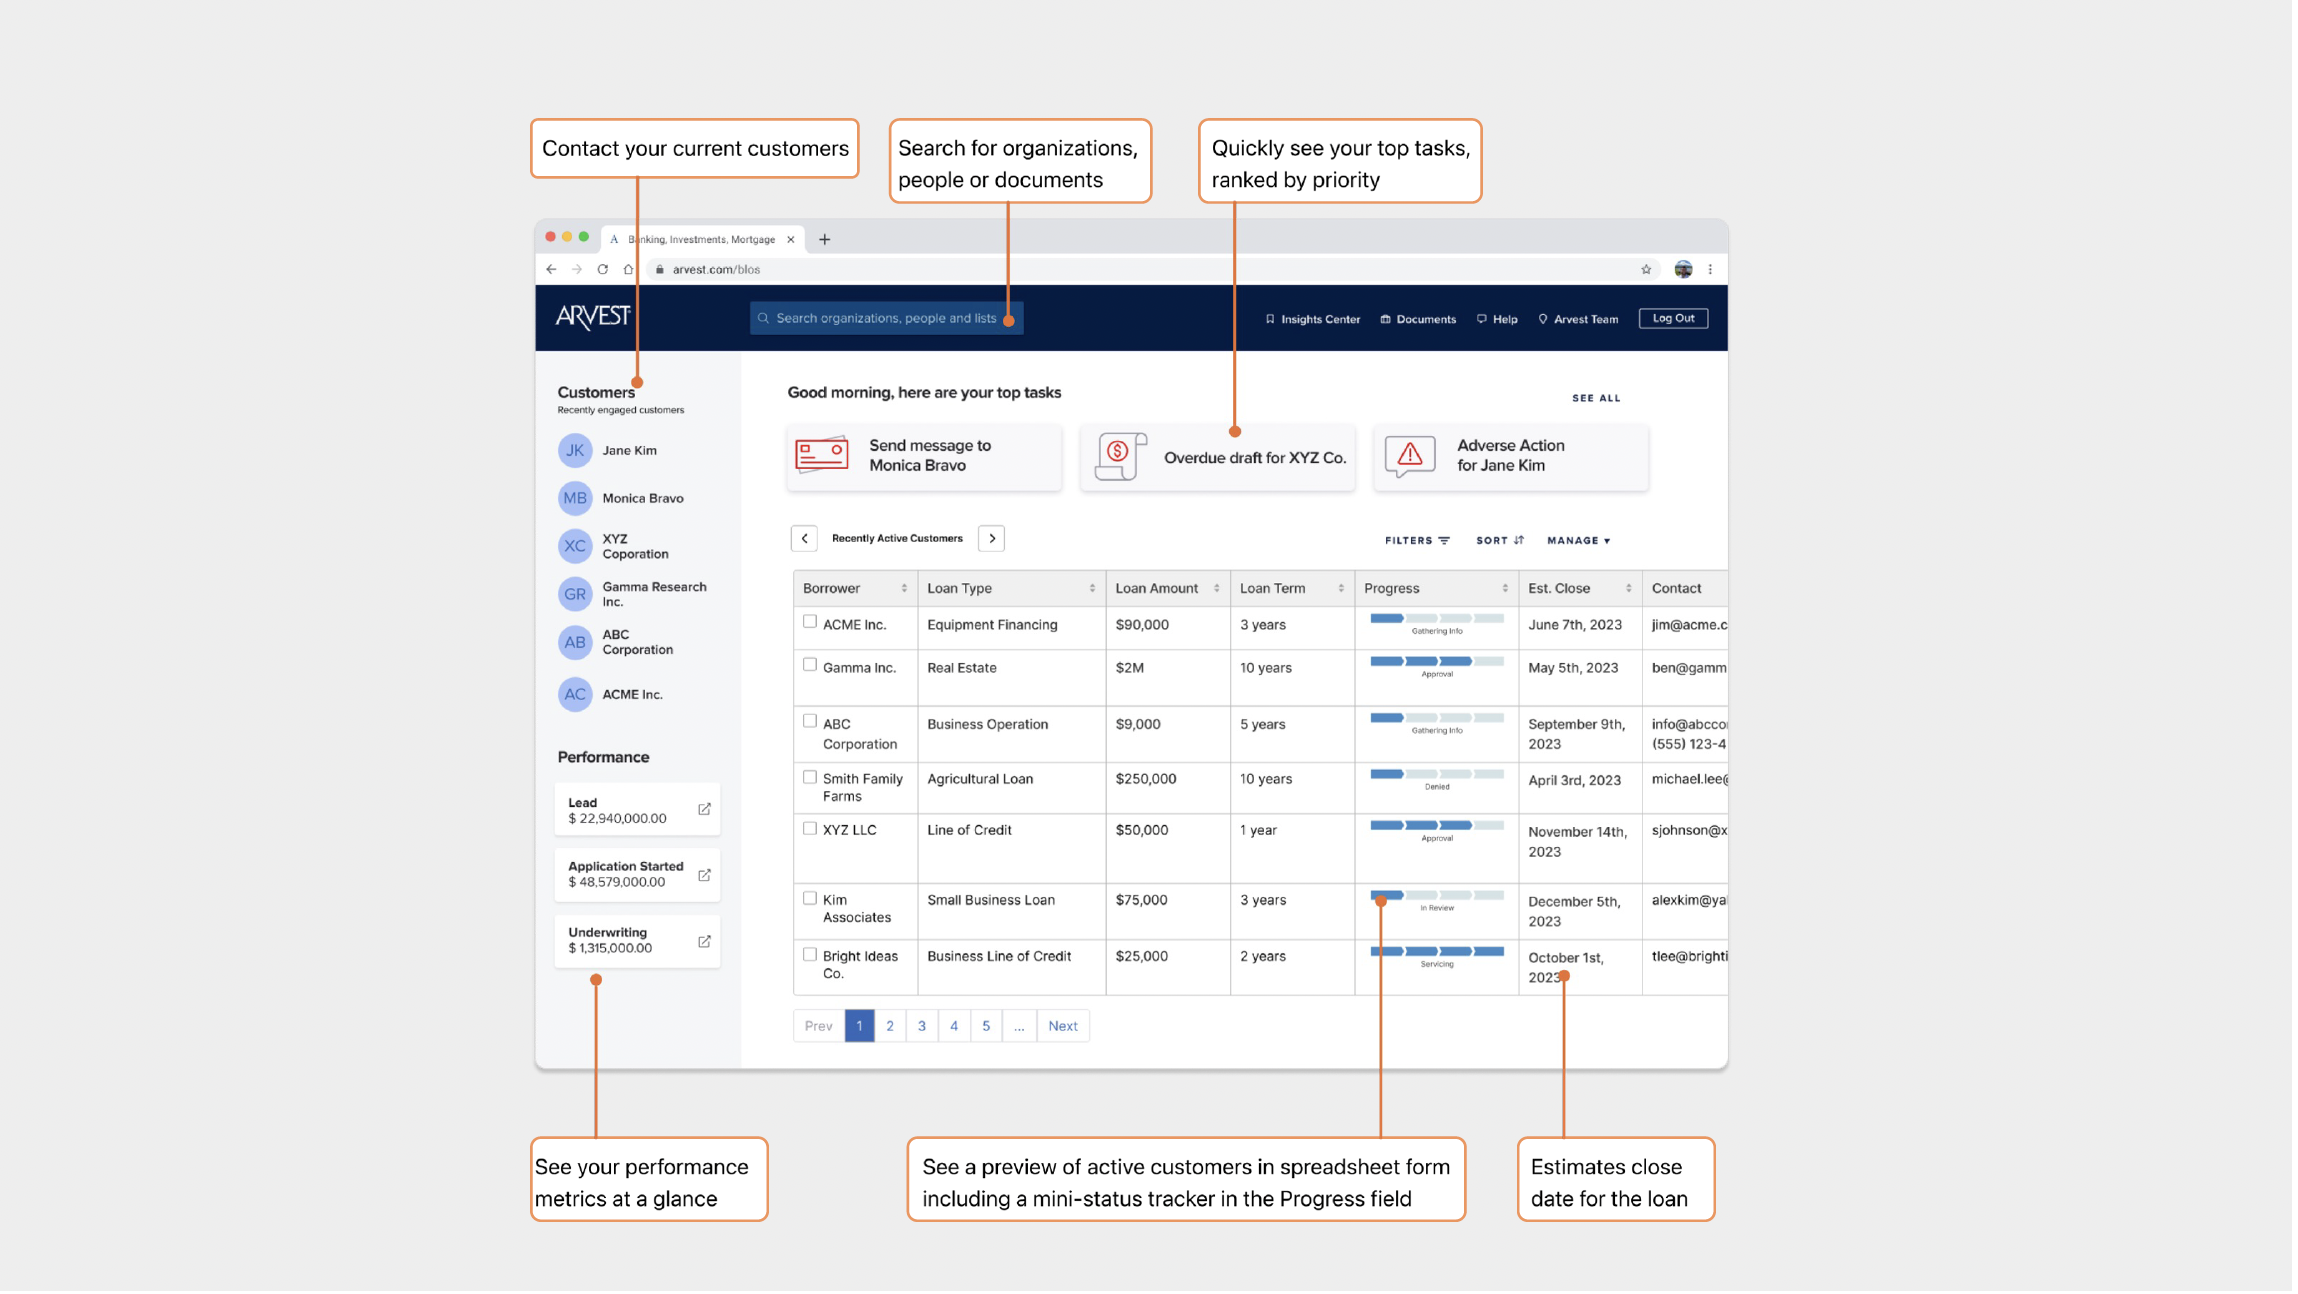2298x1294 pixels.
Task: Click SEE ALL tasks link
Action: click(1596, 399)
